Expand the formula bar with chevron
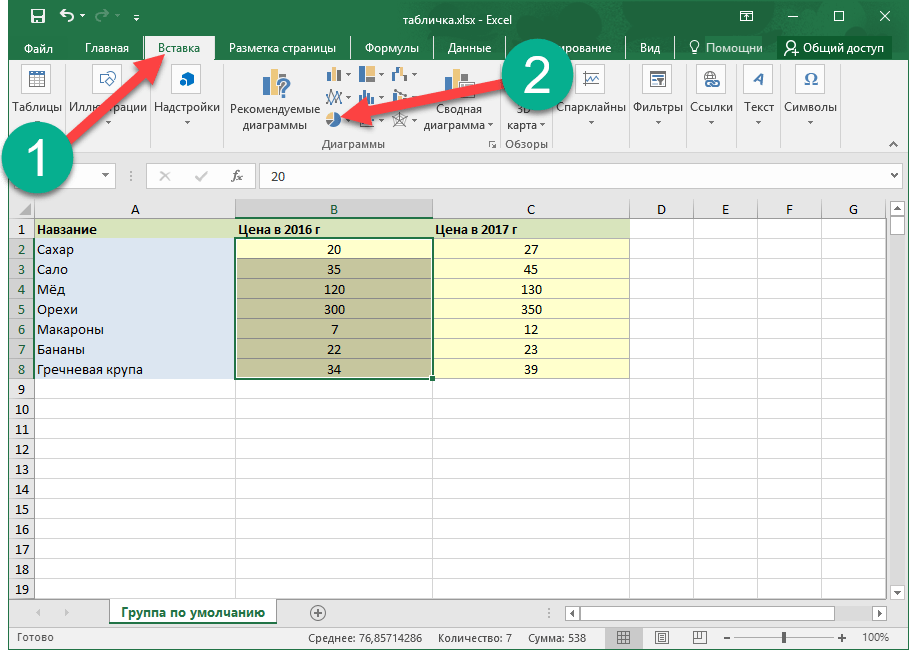 [x=895, y=176]
